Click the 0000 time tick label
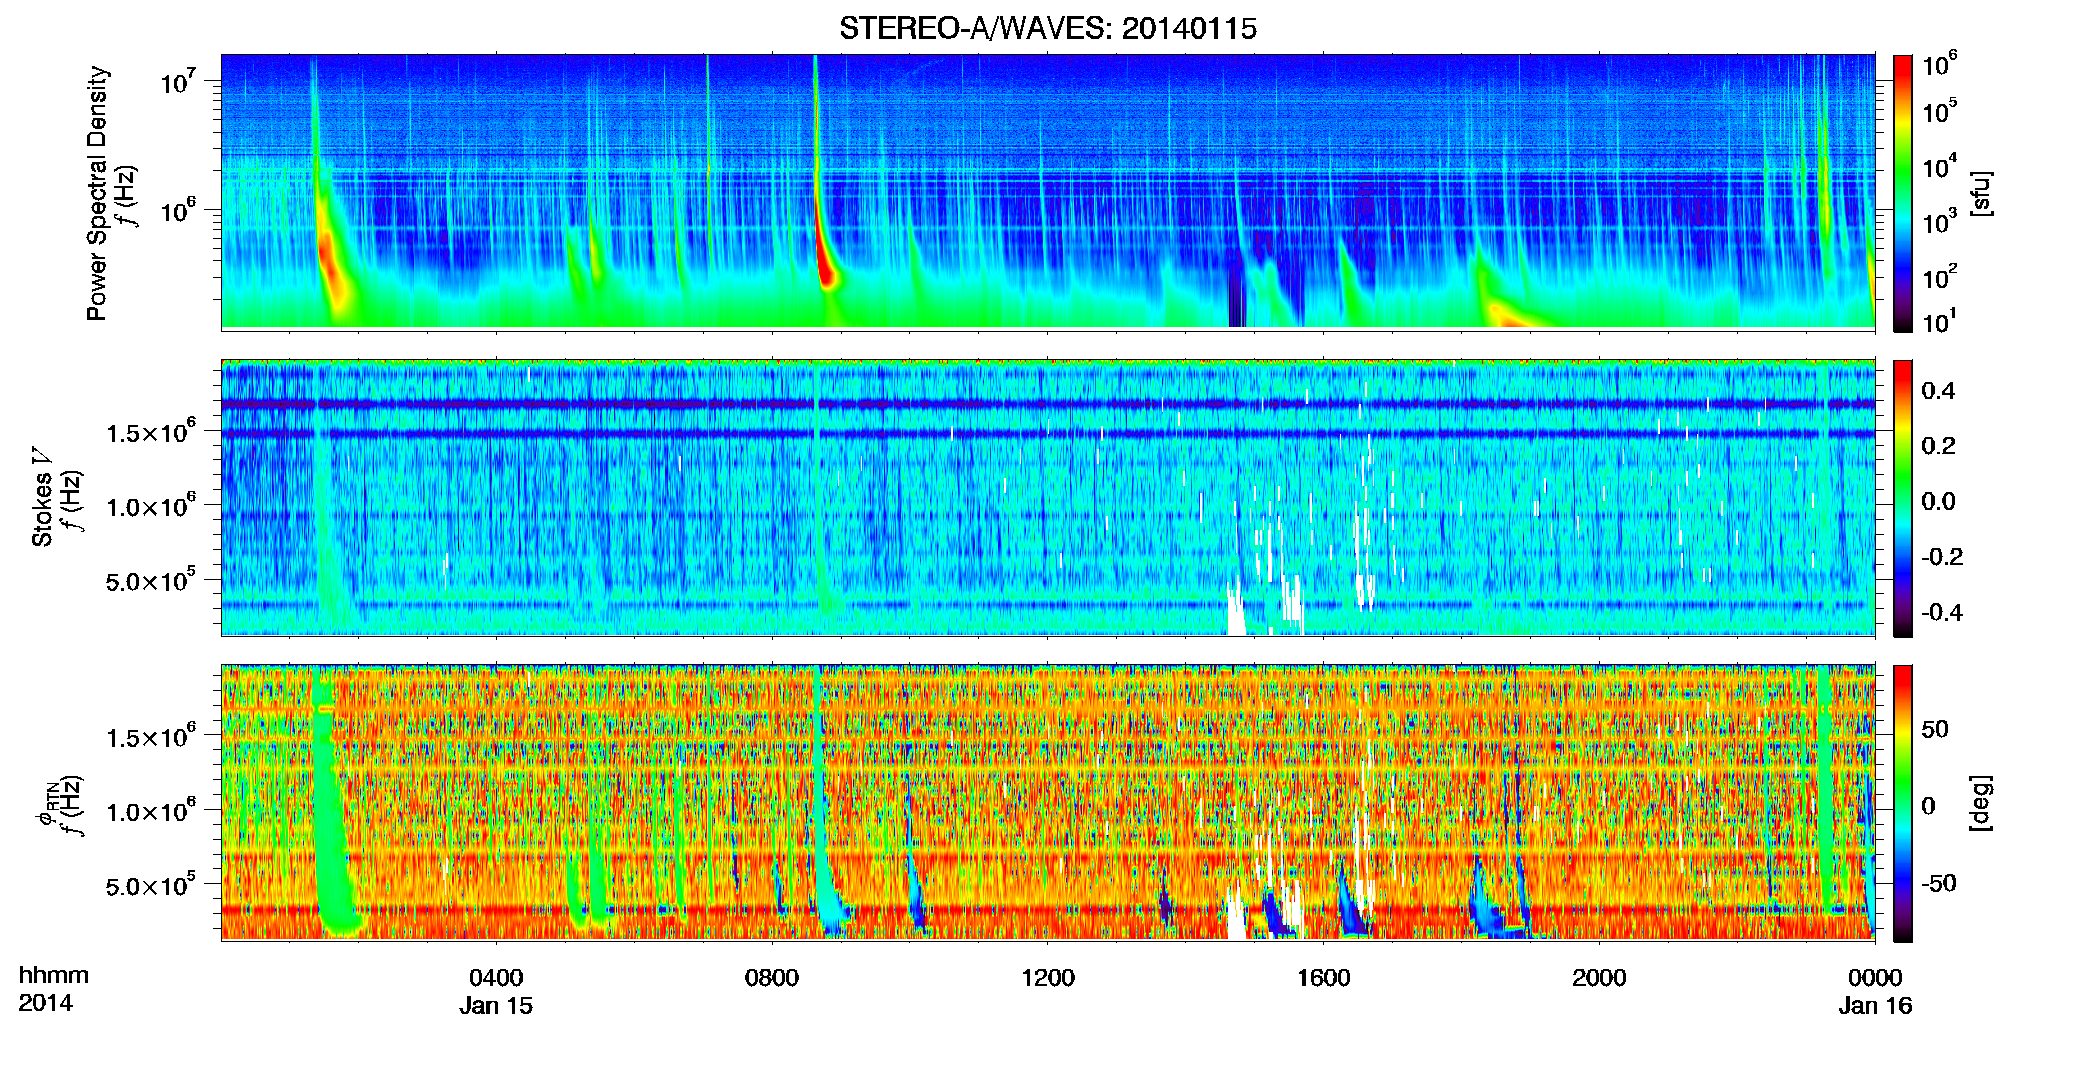The width and height of the screenshot is (2096, 1080). [x=1875, y=977]
